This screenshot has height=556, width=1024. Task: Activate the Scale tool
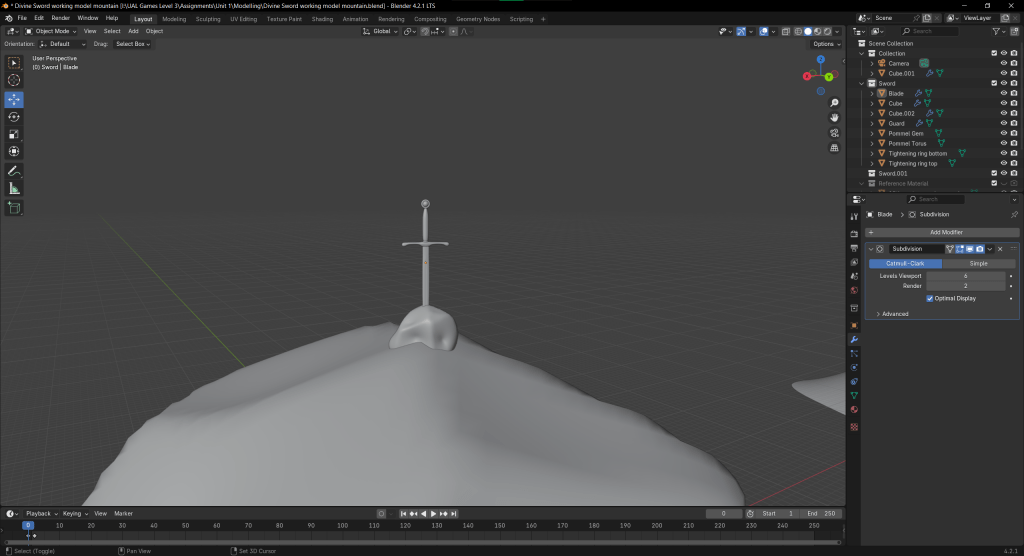[14, 134]
